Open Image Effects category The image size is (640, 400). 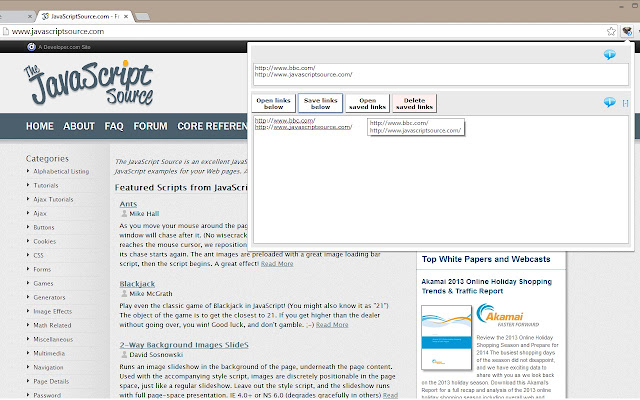pos(53,311)
